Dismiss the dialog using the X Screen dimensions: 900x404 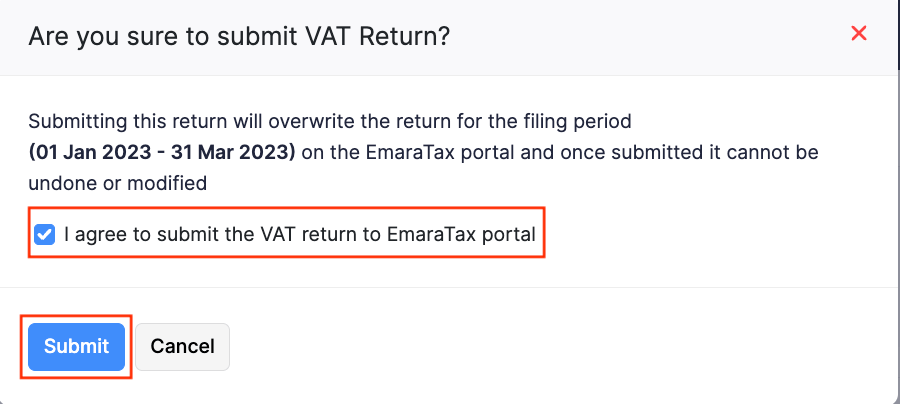(858, 34)
